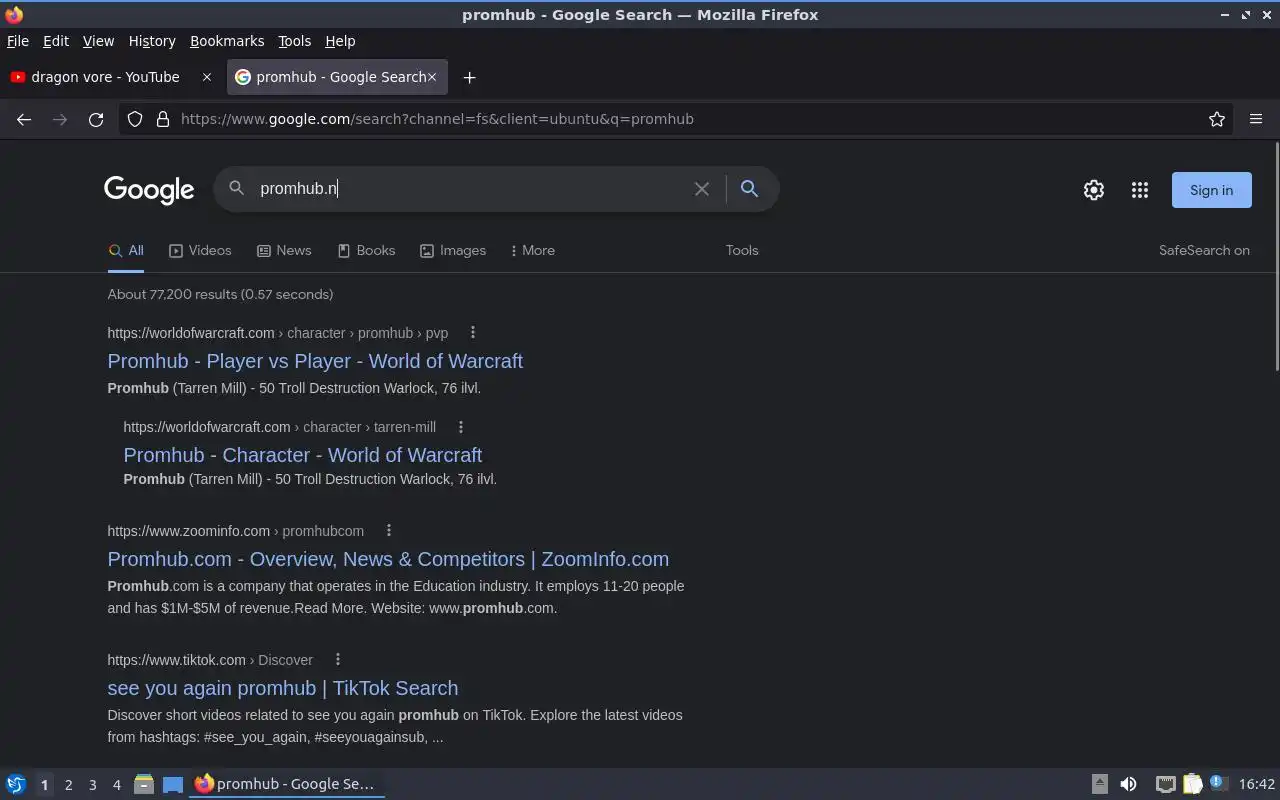Switch to workspace 4
The width and height of the screenshot is (1280, 800).
[x=116, y=785]
